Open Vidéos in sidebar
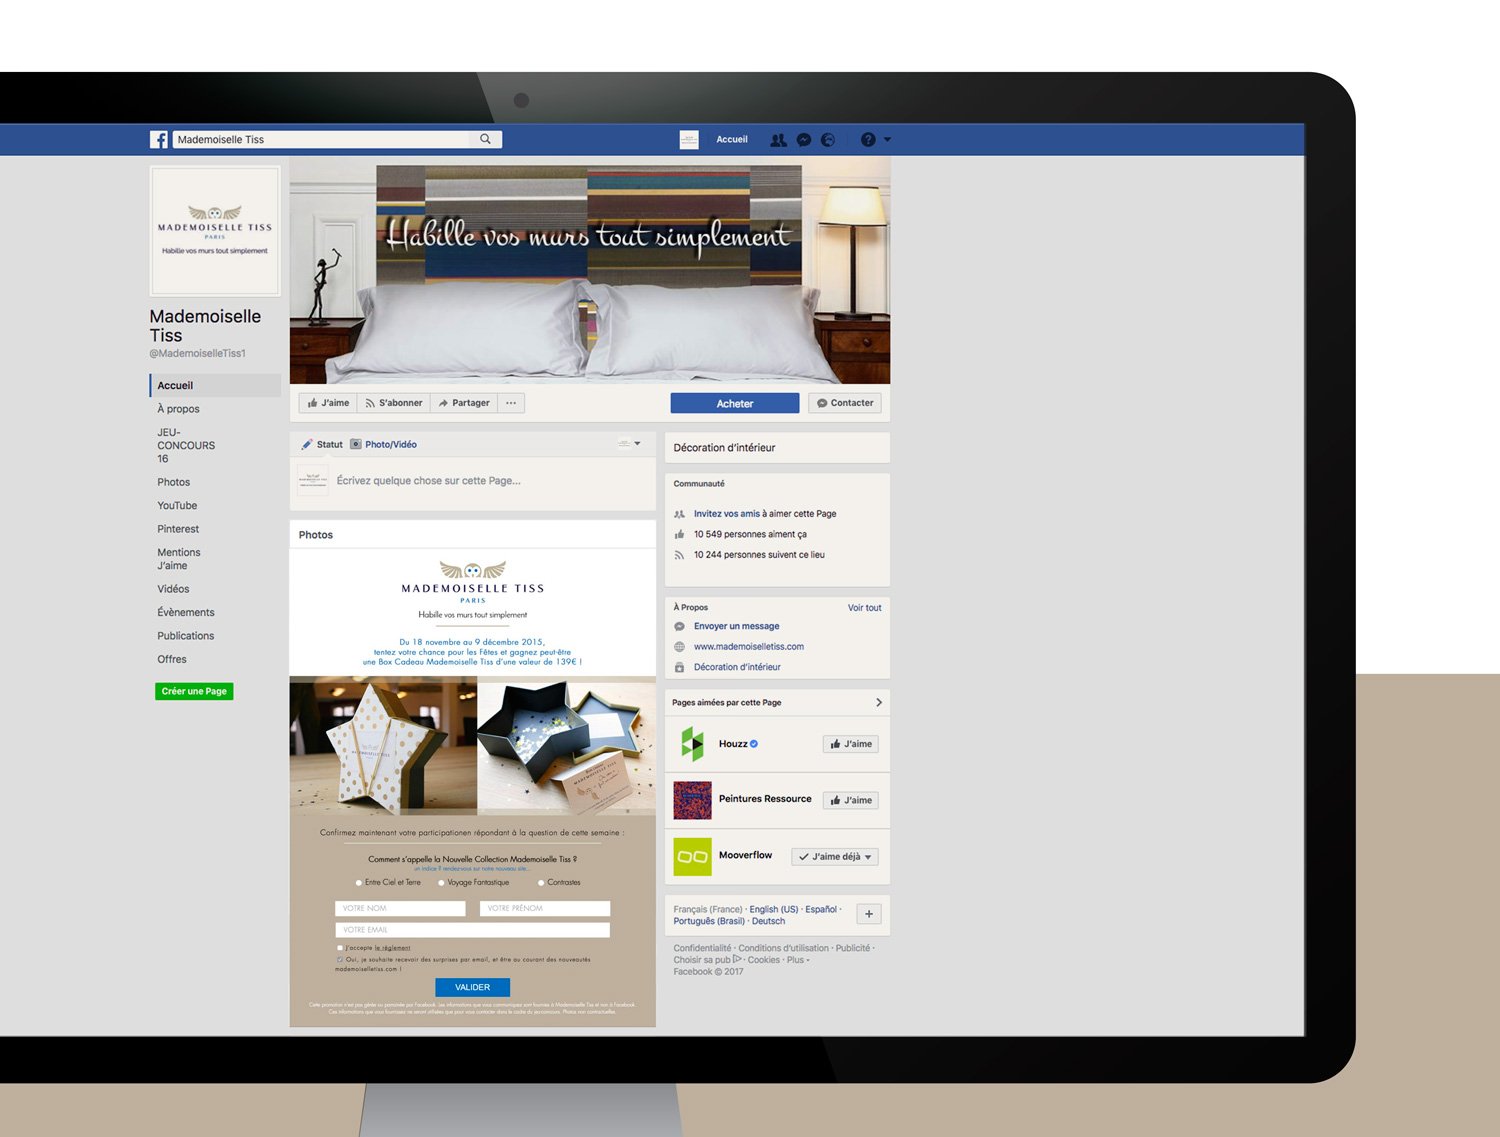Screen dimensions: 1500x1137 pyautogui.click(x=173, y=589)
